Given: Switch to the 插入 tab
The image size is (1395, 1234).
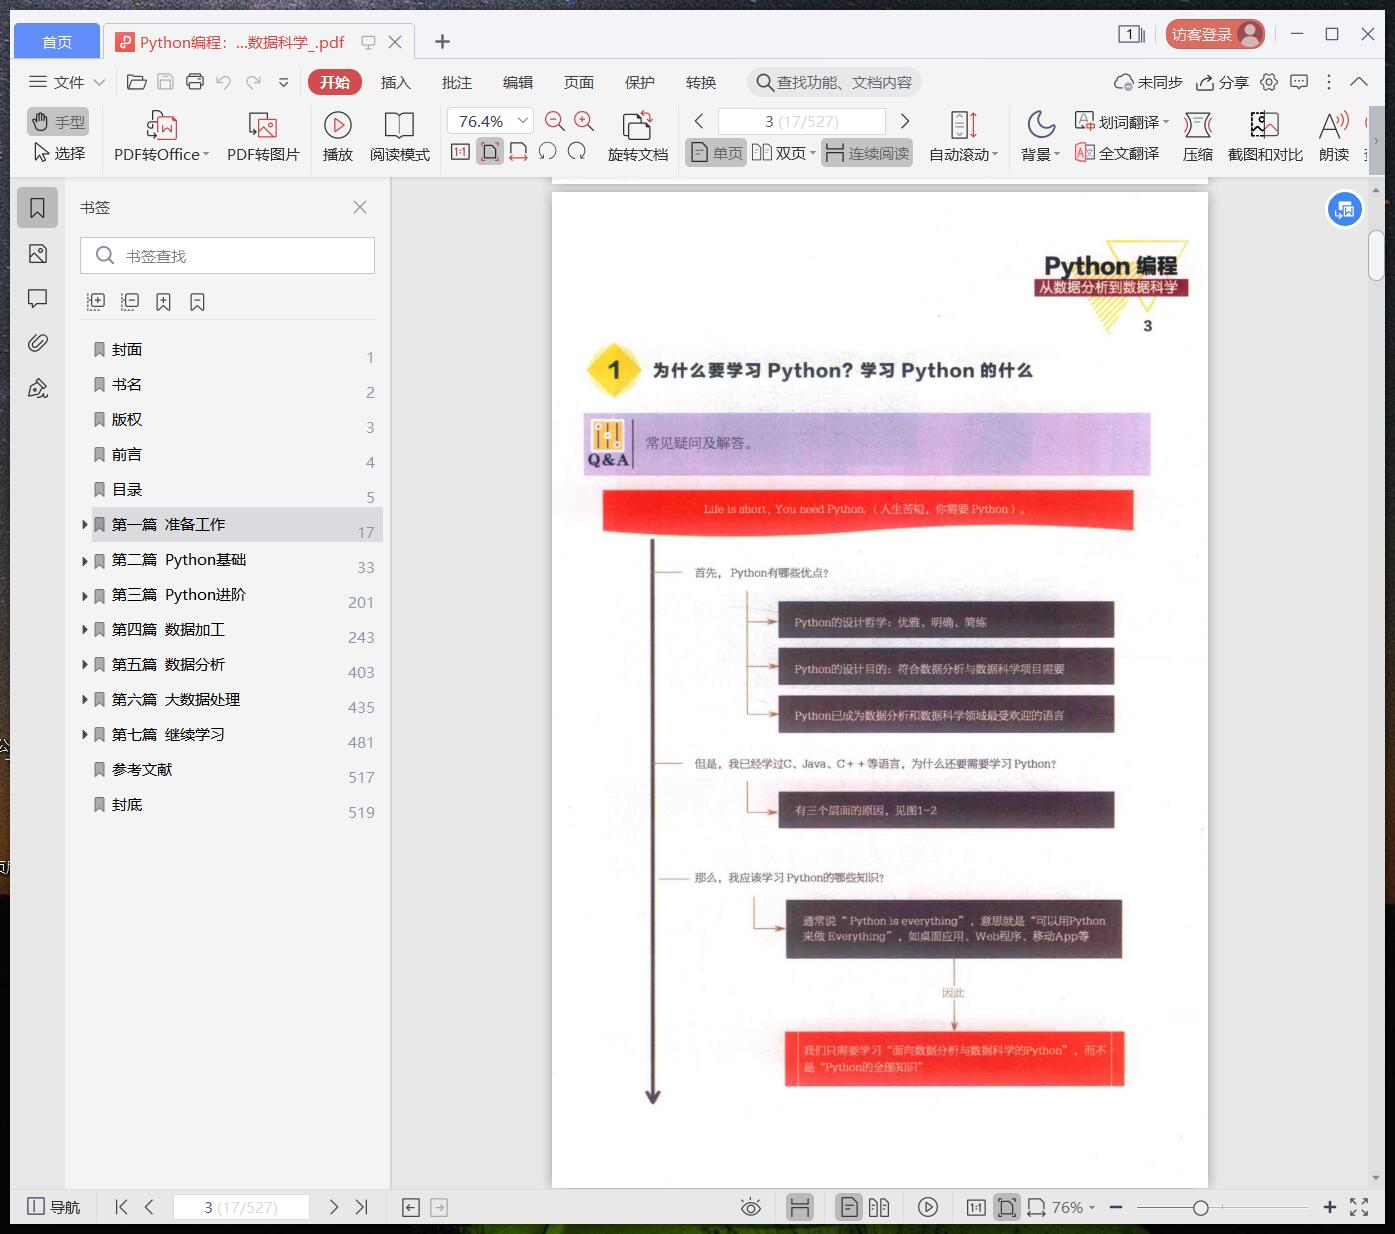Looking at the screenshot, I should click(396, 82).
